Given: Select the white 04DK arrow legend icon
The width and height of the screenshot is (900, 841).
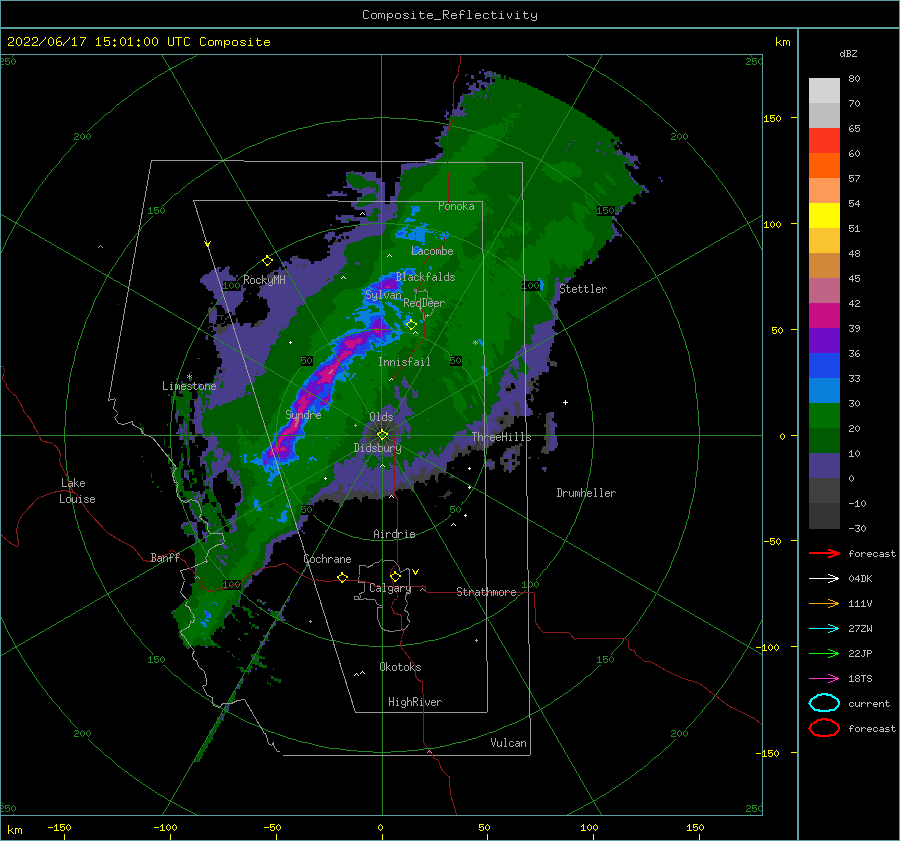Looking at the screenshot, I should coord(824,578).
